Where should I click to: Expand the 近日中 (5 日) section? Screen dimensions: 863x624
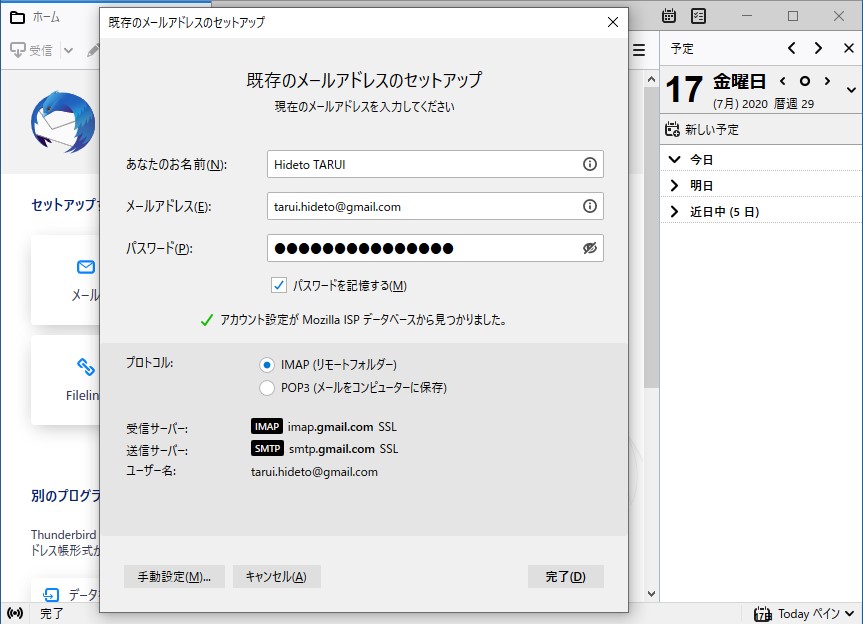(x=676, y=211)
